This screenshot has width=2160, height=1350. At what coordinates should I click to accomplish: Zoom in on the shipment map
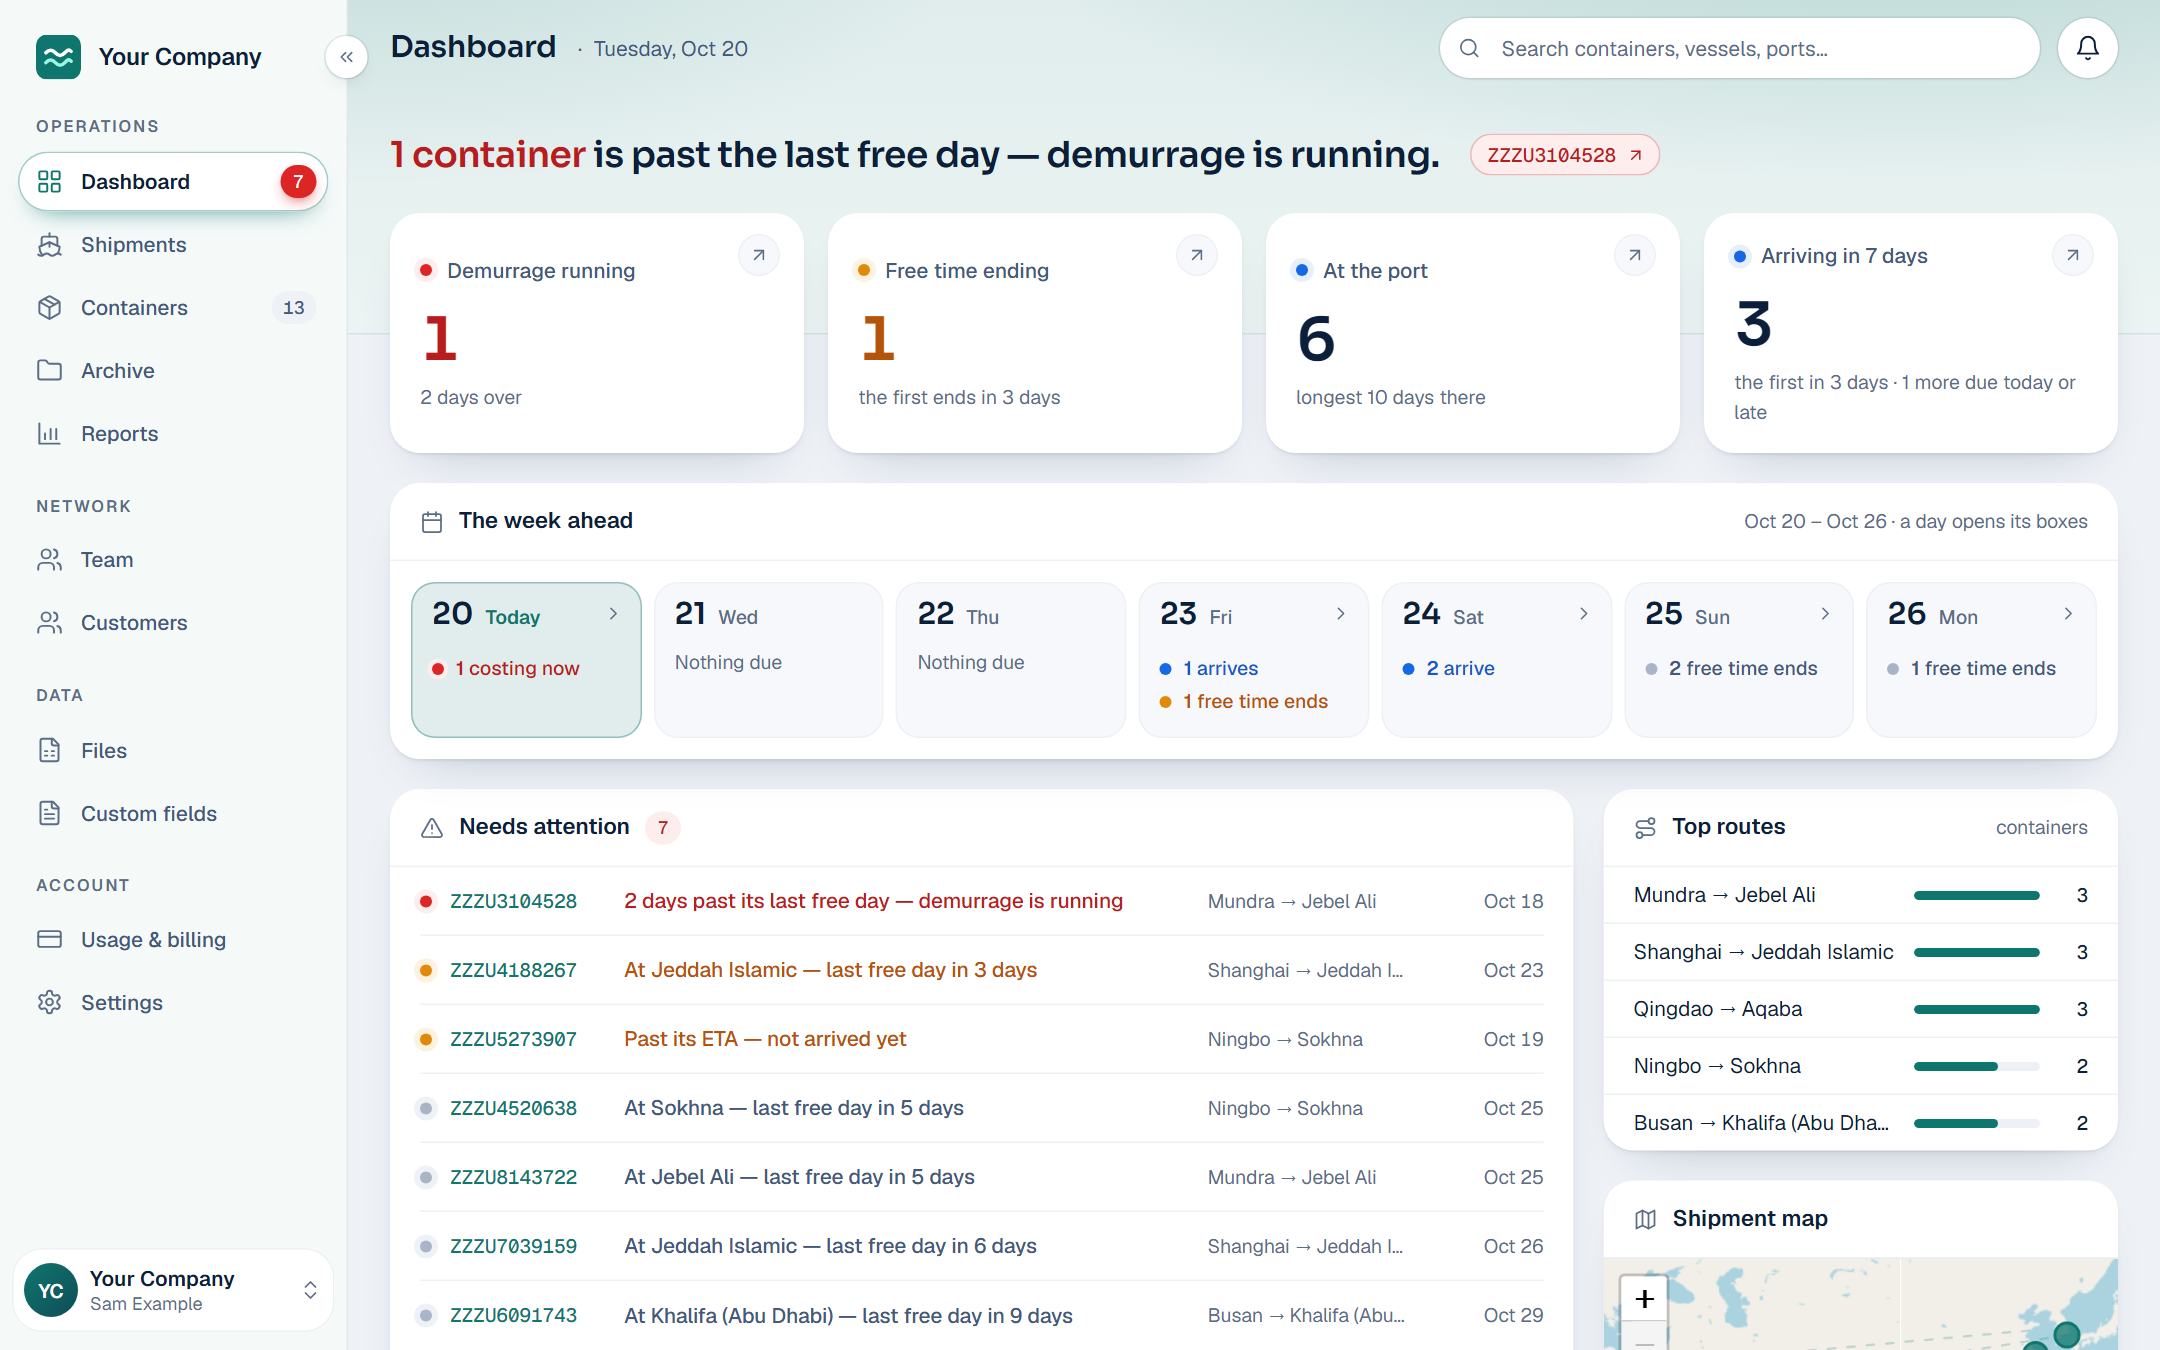1644,1299
